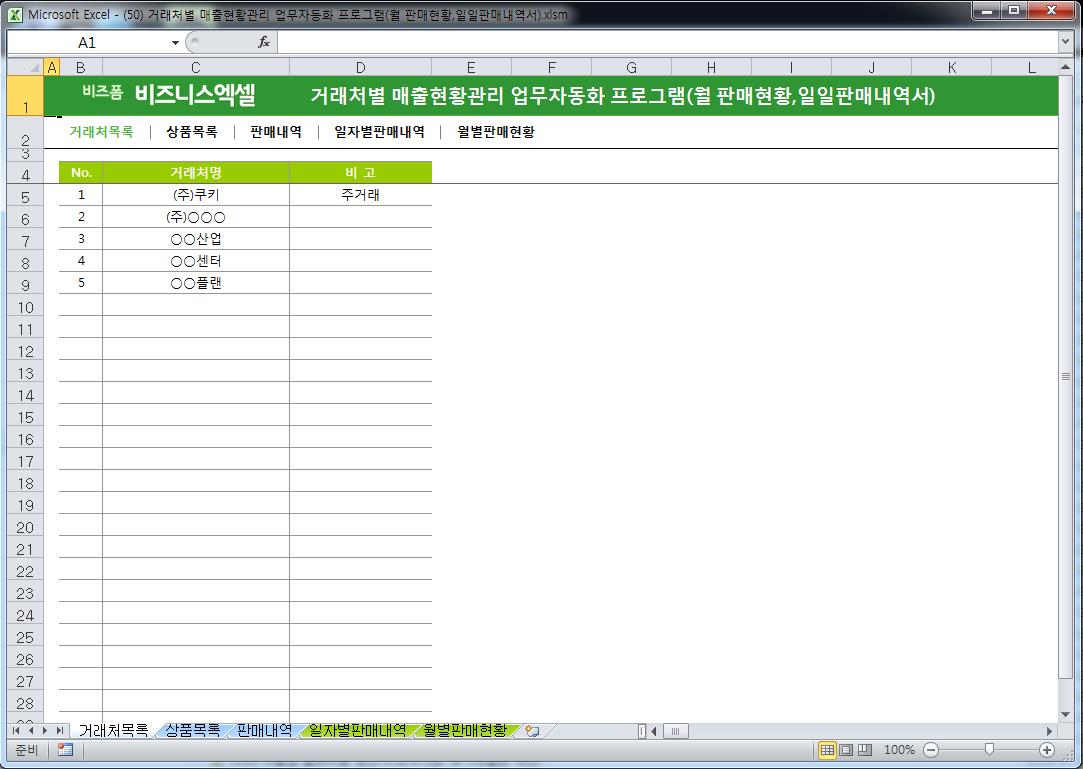Expand the formula bar with the chevron
The image size is (1083, 769).
(x=1065, y=42)
